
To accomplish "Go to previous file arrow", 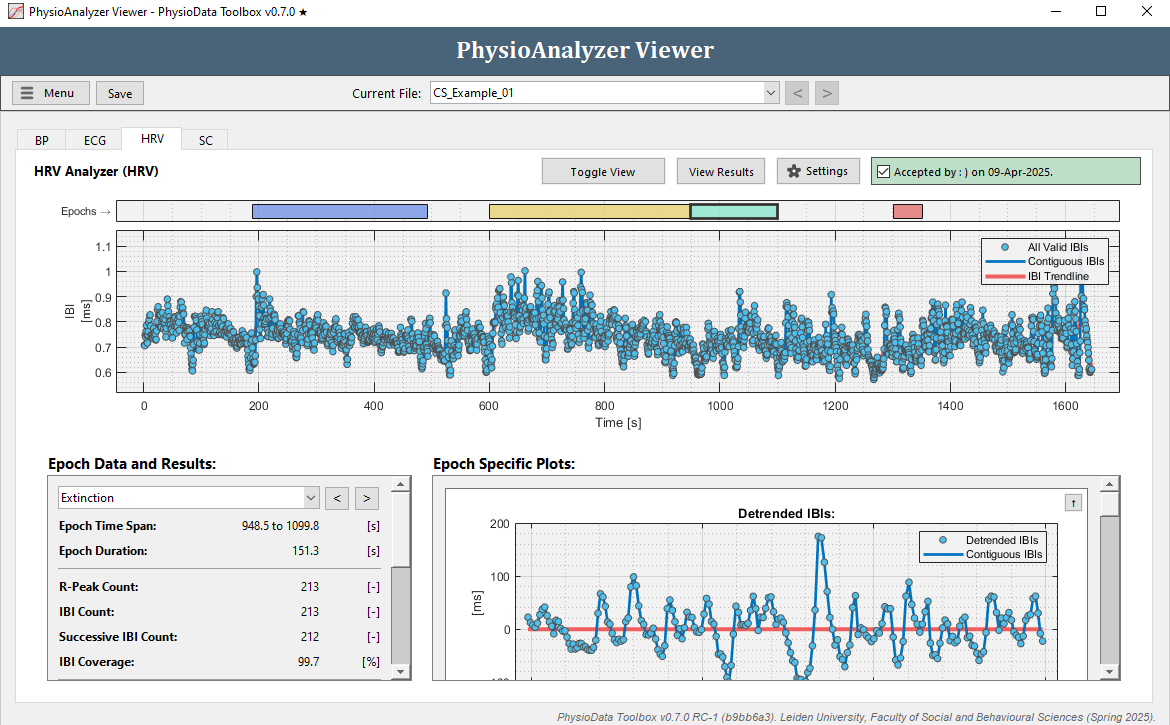I will (x=797, y=93).
